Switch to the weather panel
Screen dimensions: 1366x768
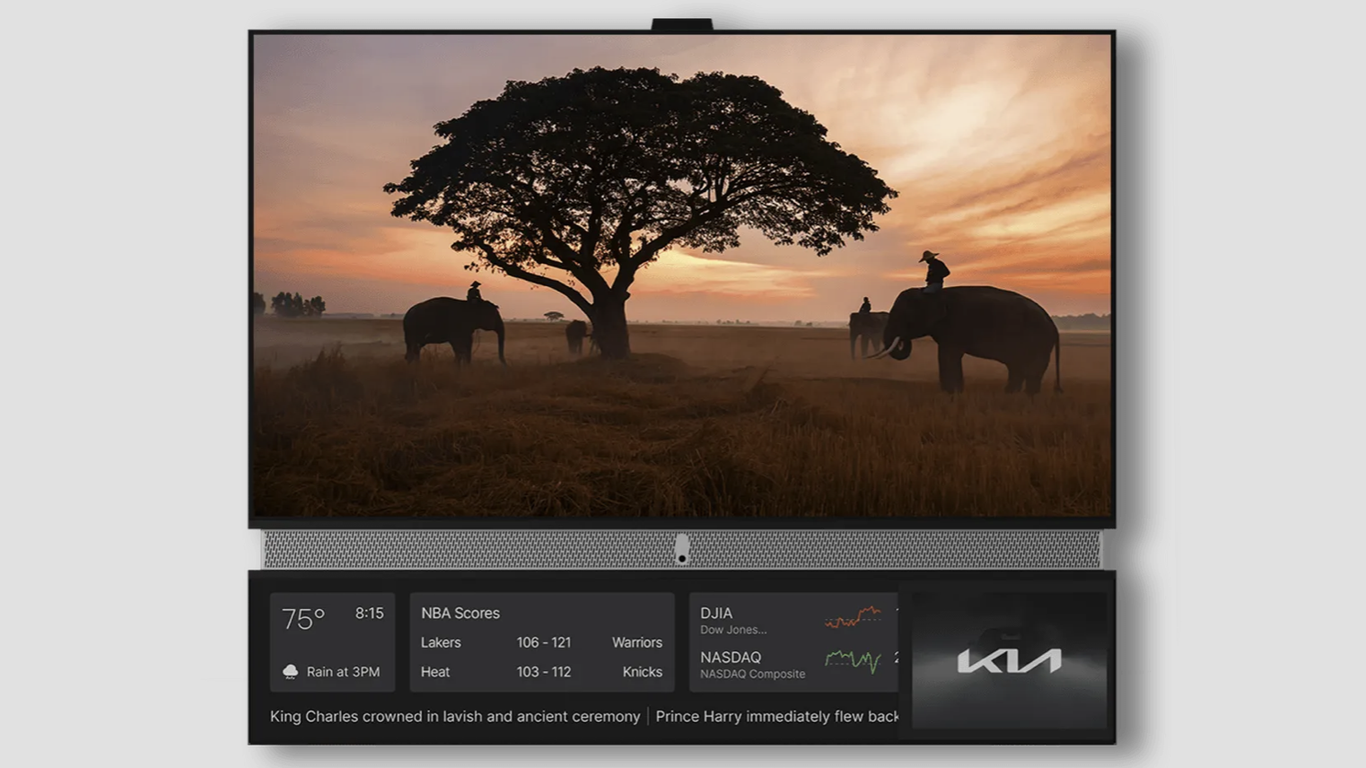click(332, 641)
